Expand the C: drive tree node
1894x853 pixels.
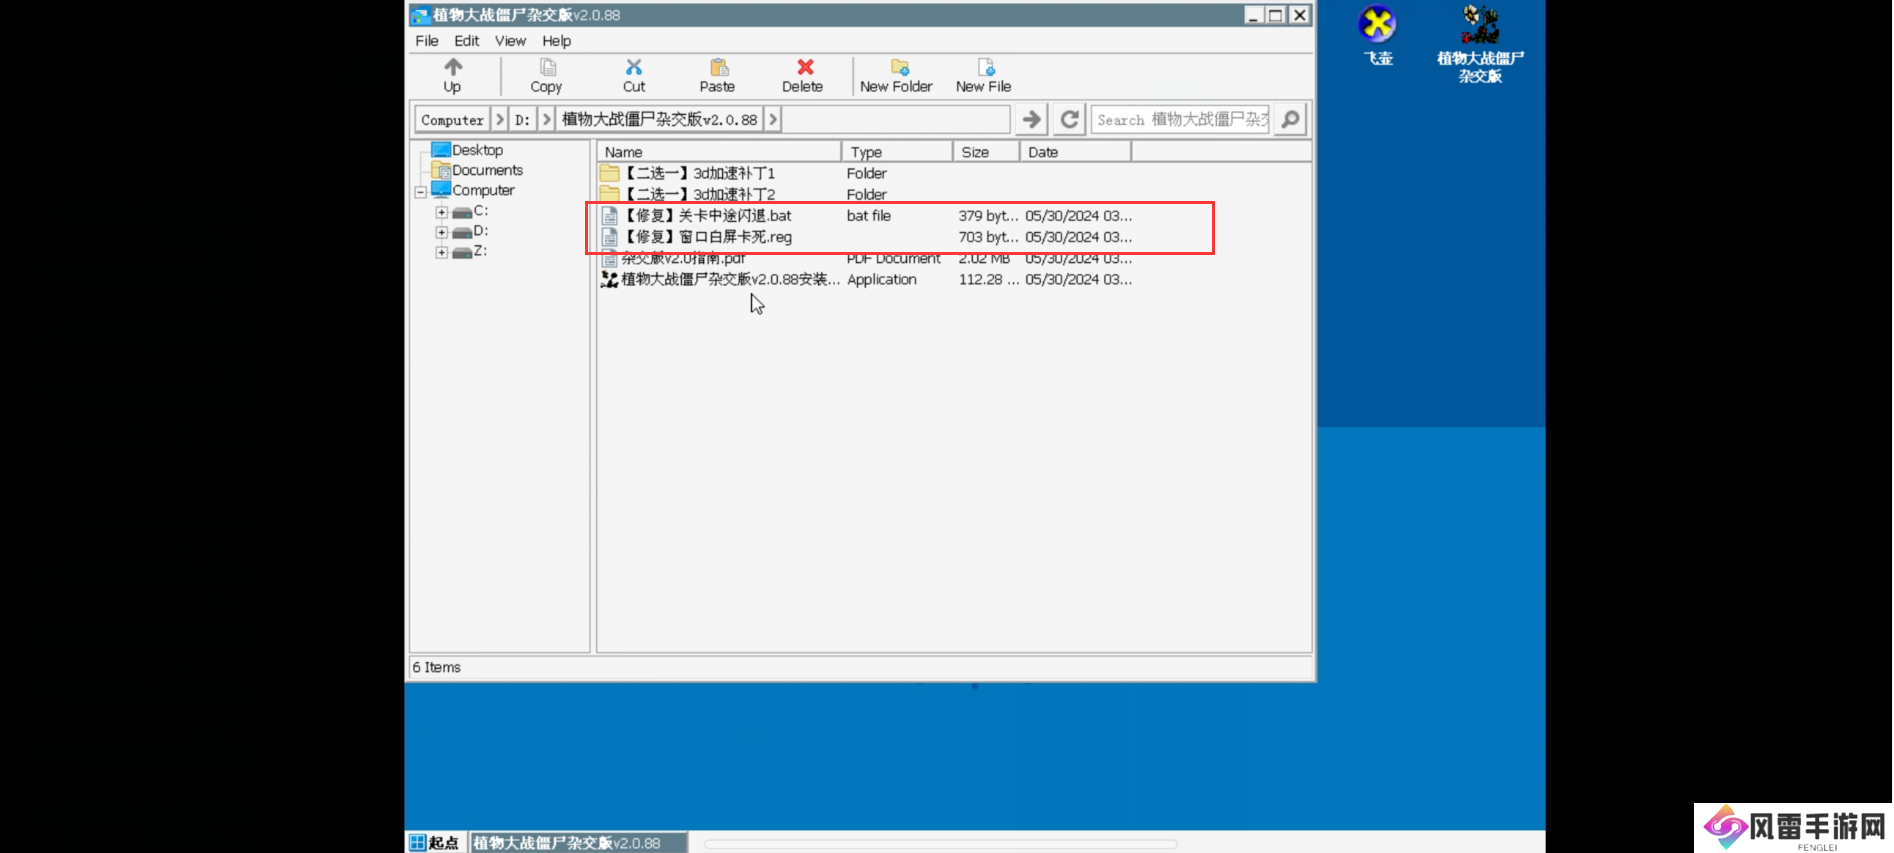click(x=441, y=212)
